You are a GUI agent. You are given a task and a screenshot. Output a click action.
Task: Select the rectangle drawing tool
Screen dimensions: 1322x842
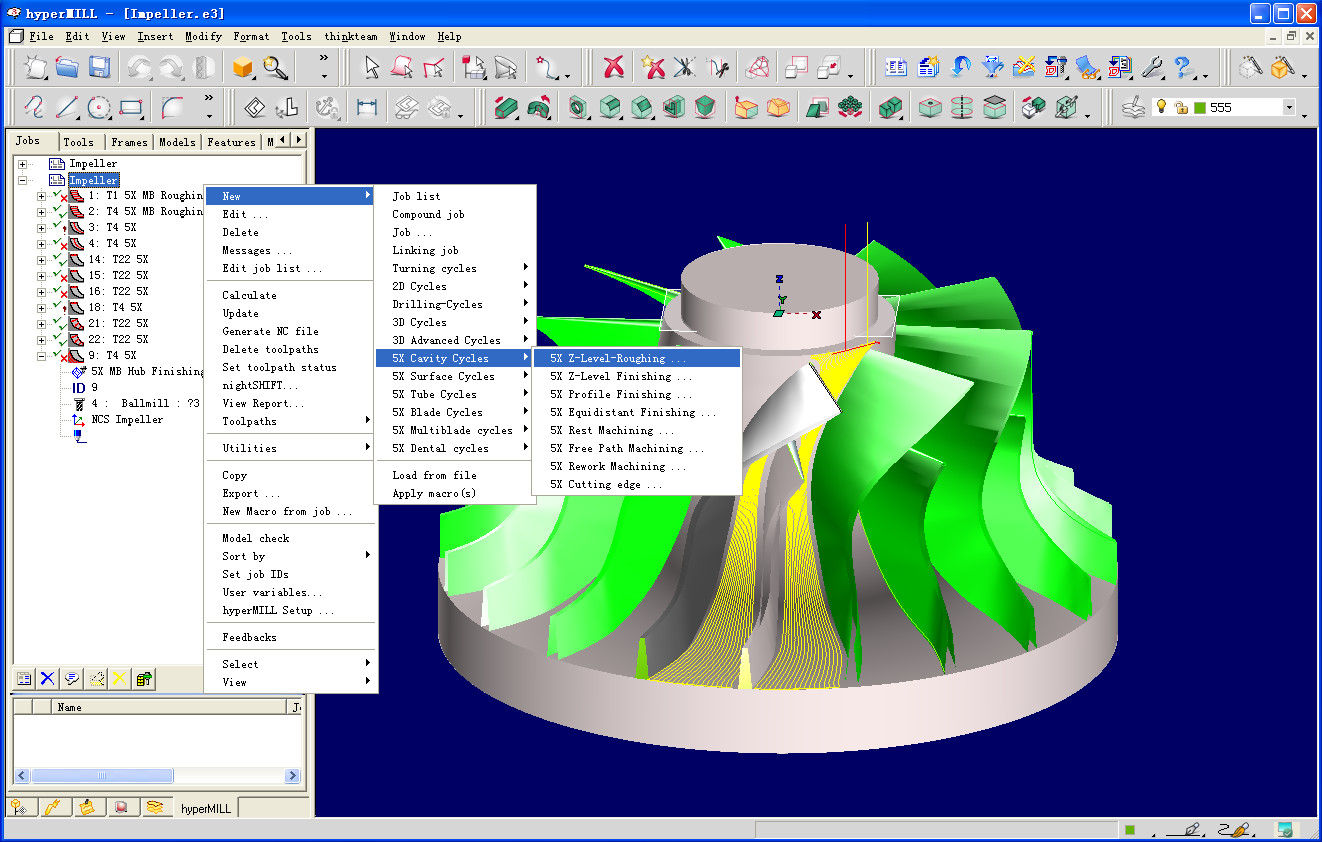(131, 107)
